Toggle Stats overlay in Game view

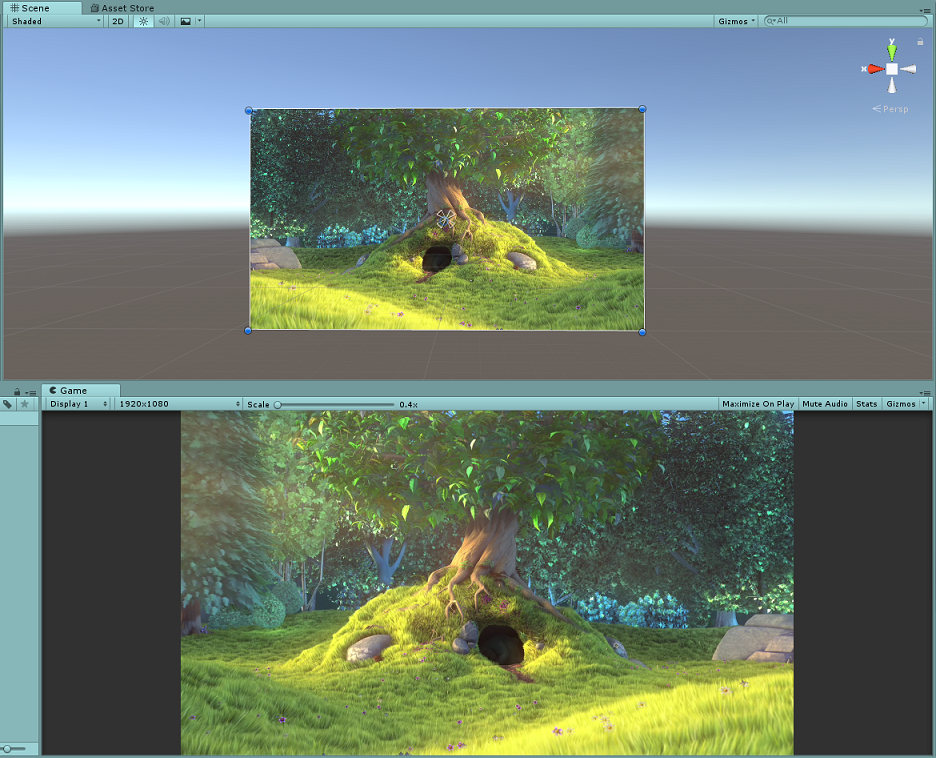pos(867,404)
